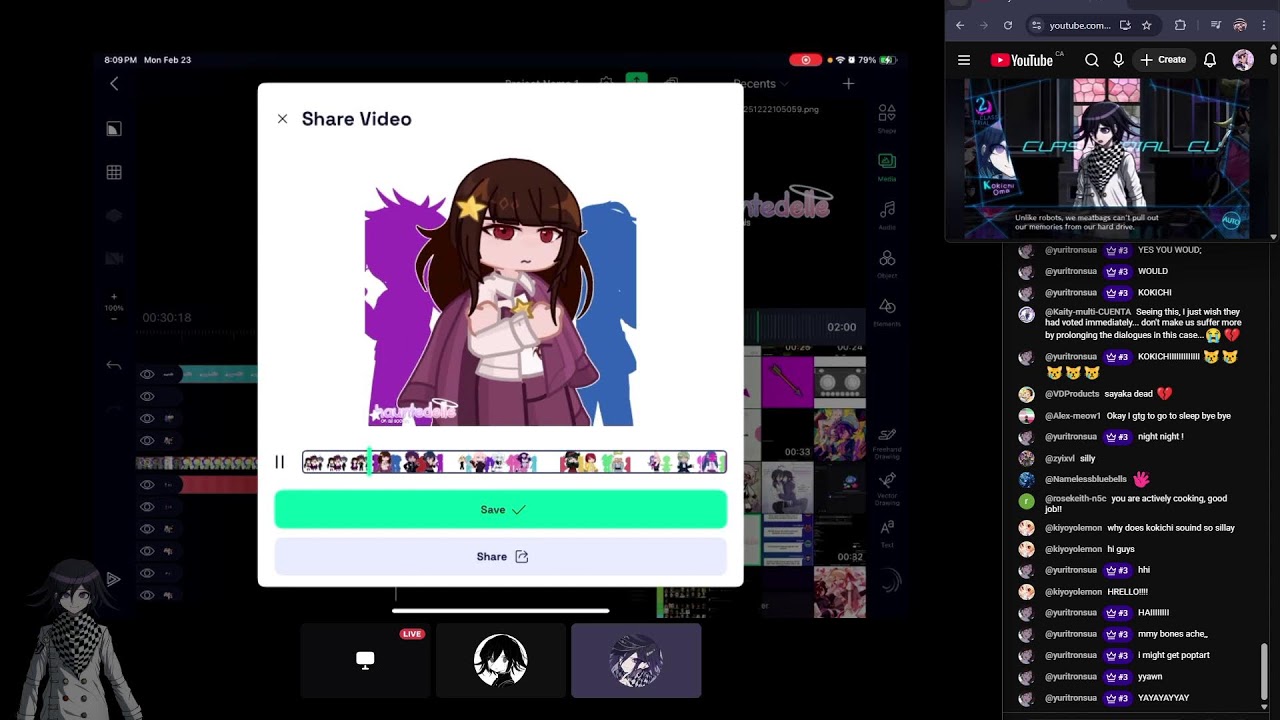Pause the Share Video preview playback
Viewport: 1280px width, 720px height.
click(279, 462)
